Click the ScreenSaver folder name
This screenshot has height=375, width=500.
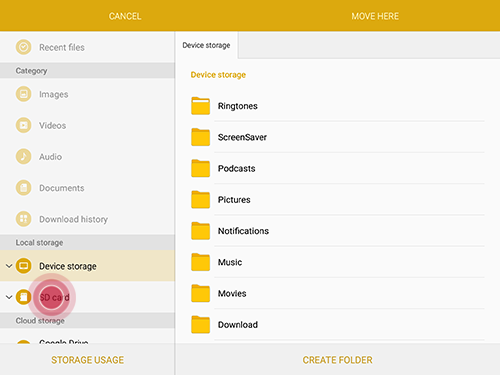pos(242,137)
